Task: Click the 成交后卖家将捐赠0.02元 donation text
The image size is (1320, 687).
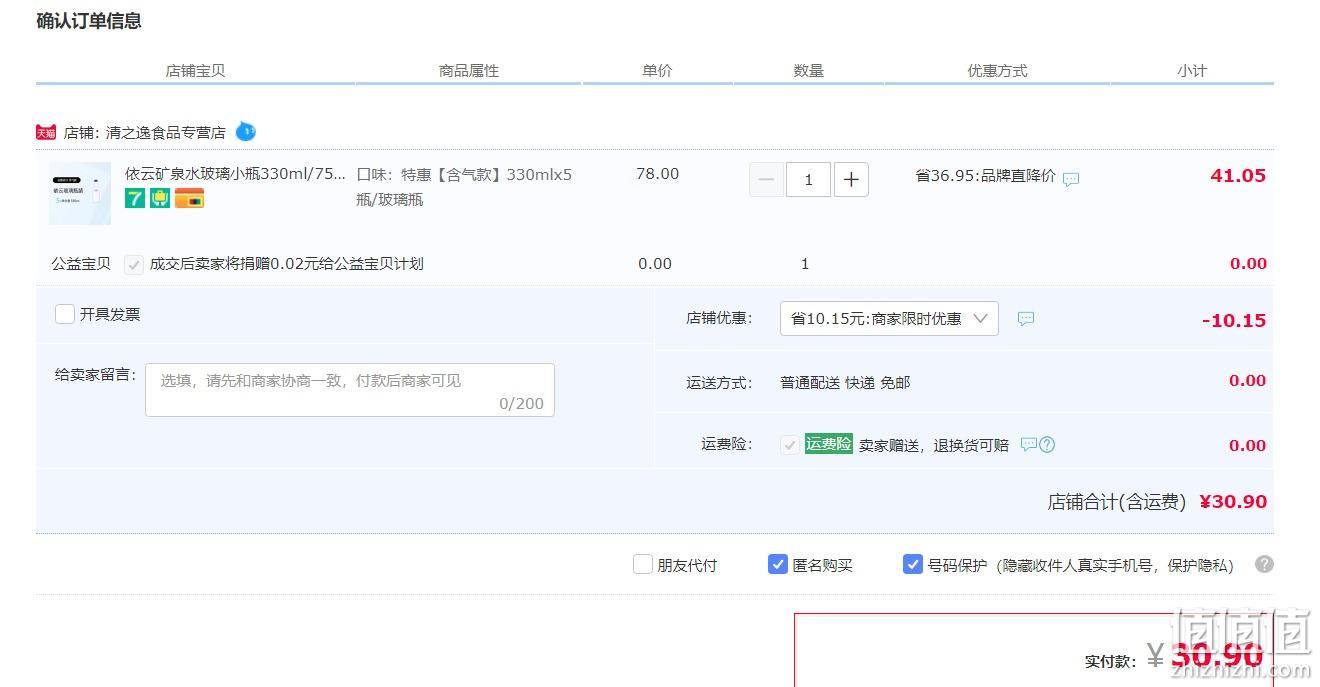Action: 287,264
